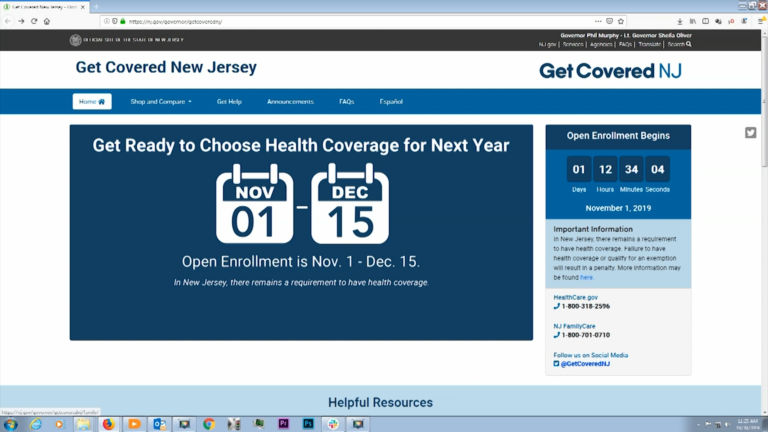The height and width of the screenshot is (432, 768).
Task: Reload the page with the refresh icon
Action: tap(34, 22)
